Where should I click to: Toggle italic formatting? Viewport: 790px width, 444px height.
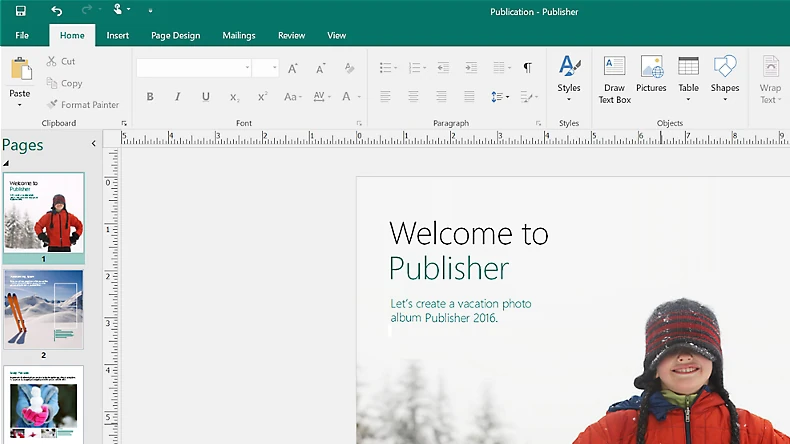pyautogui.click(x=177, y=97)
